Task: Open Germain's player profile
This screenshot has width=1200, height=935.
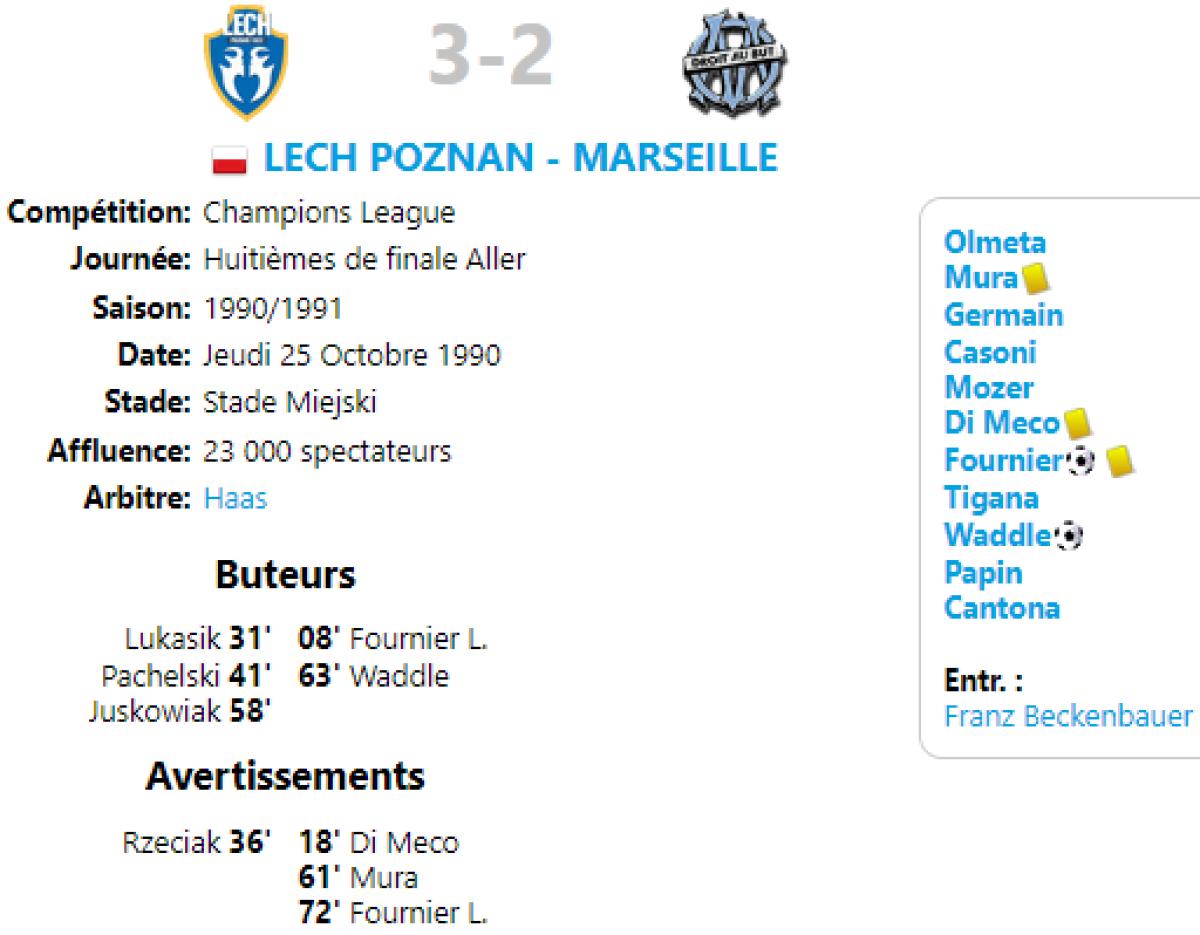Action: click(x=1003, y=315)
